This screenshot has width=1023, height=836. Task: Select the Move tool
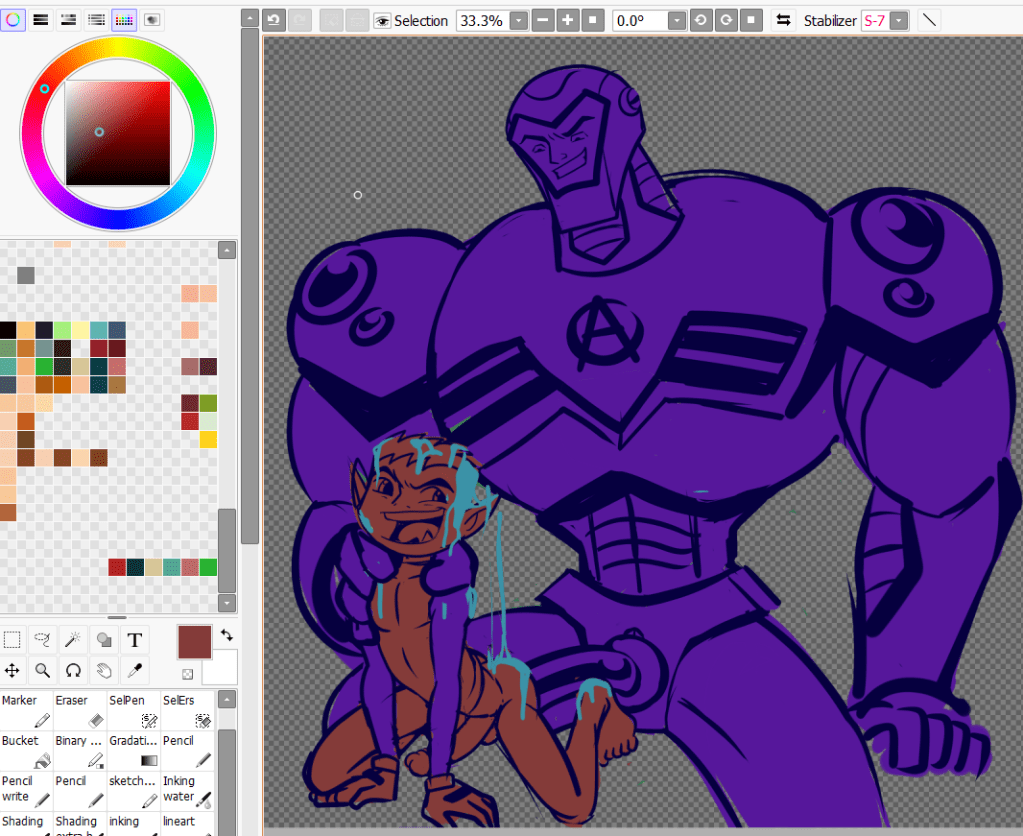pos(12,670)
